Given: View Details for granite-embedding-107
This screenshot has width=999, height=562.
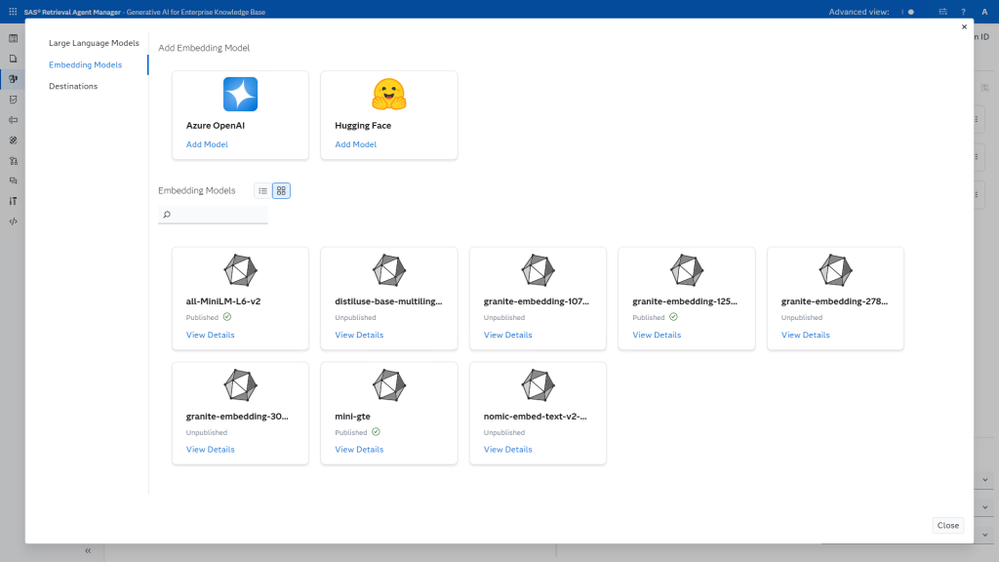Looking at the screenshot, I should pos(508,335).
